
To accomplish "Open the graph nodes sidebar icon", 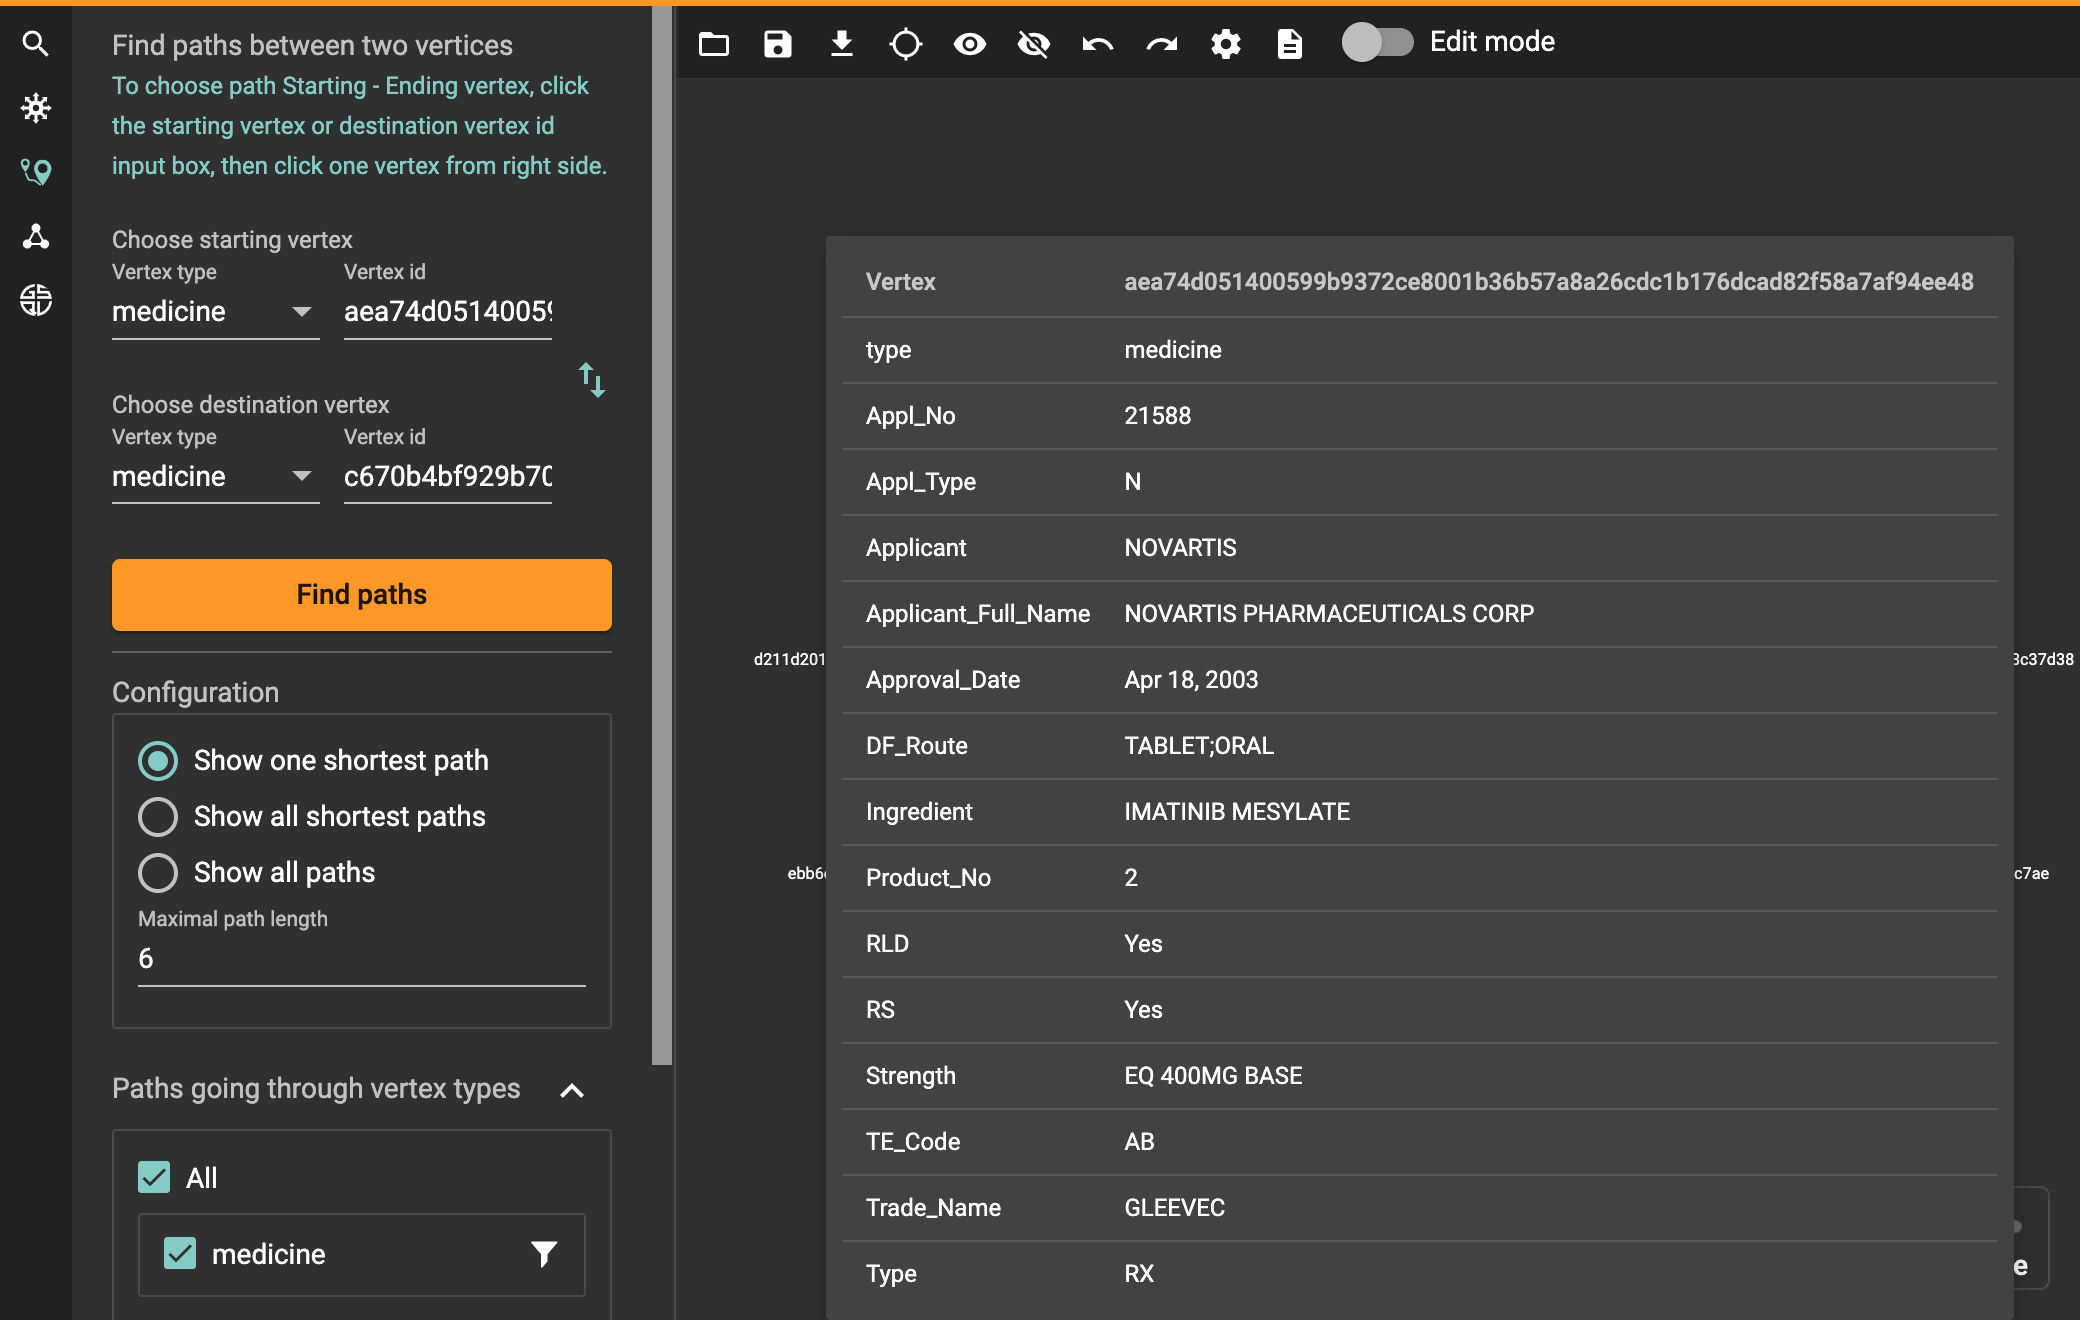I will (x=36, y=236).
